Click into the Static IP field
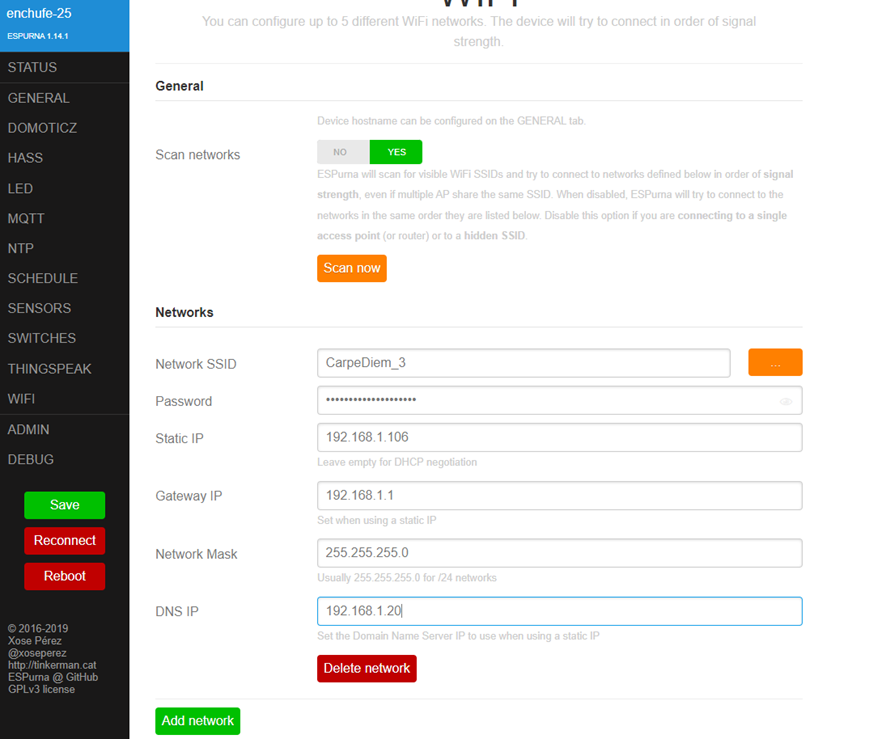 coord(559,437)
